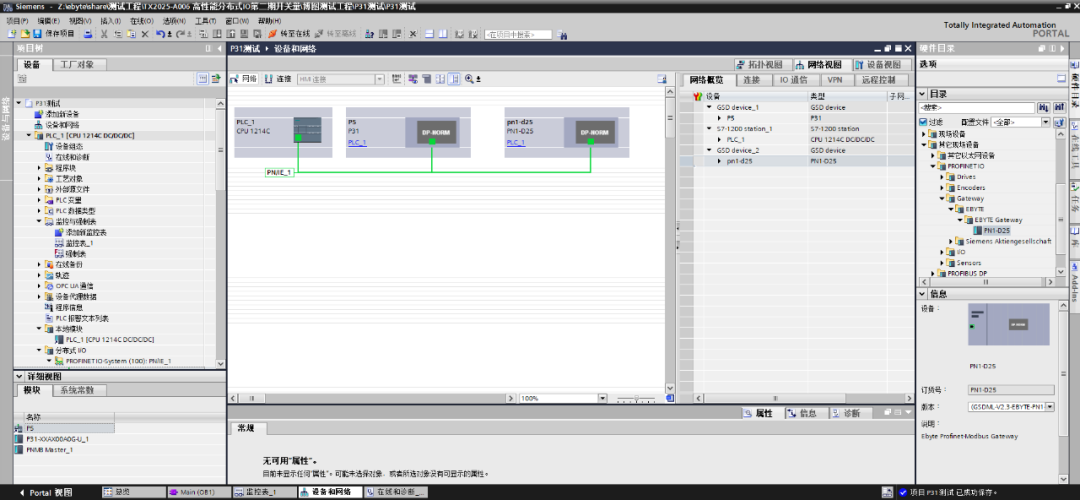
Task: Expand the PLC变量 tags node
Action: click(40, 200)
